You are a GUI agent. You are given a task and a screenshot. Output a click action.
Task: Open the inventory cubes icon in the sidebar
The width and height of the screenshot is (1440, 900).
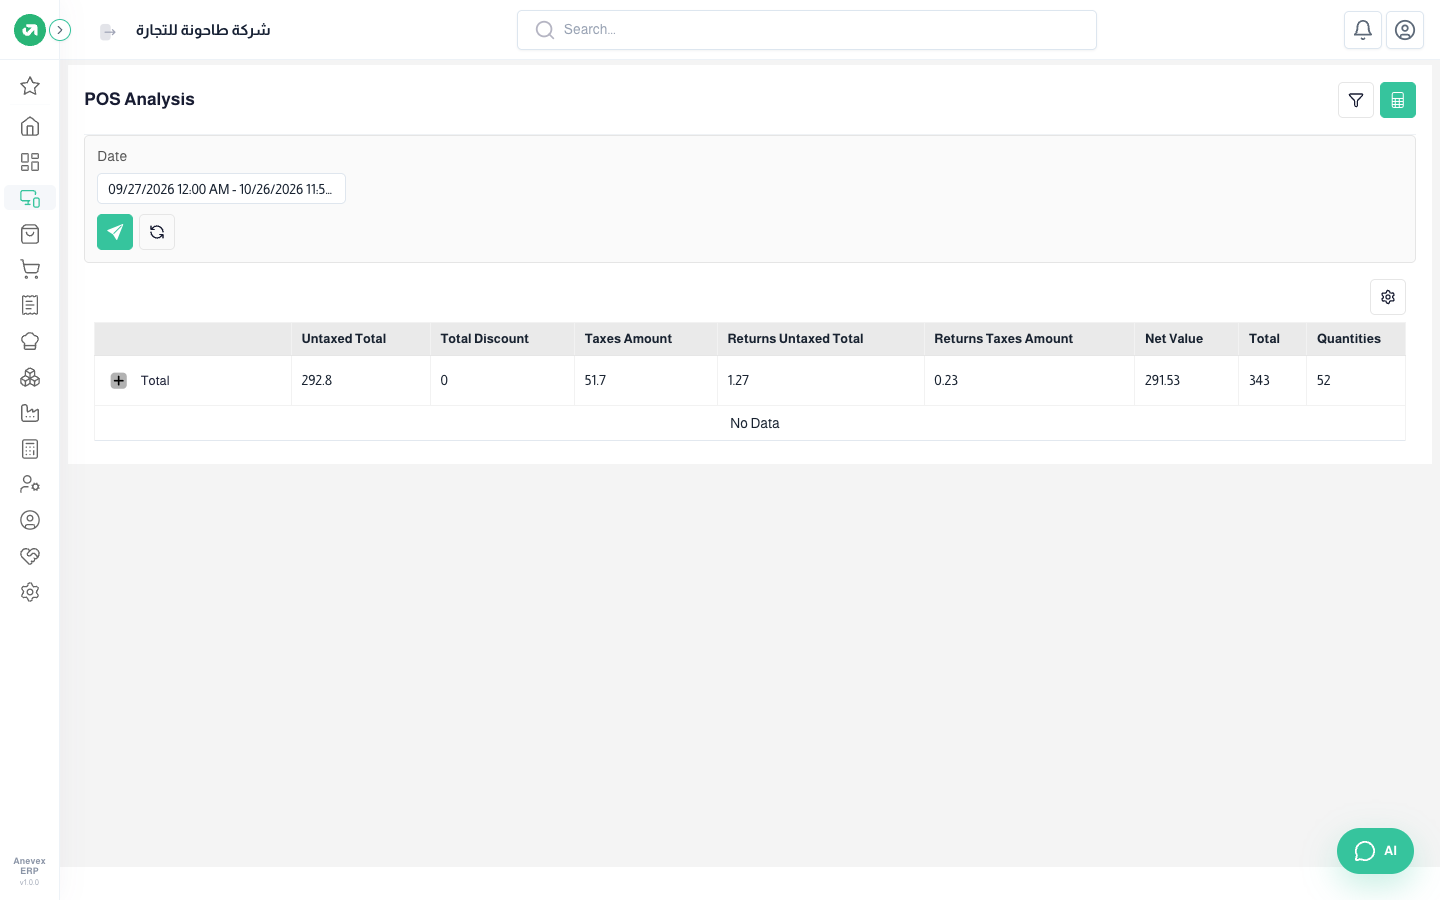coord(30,377)
